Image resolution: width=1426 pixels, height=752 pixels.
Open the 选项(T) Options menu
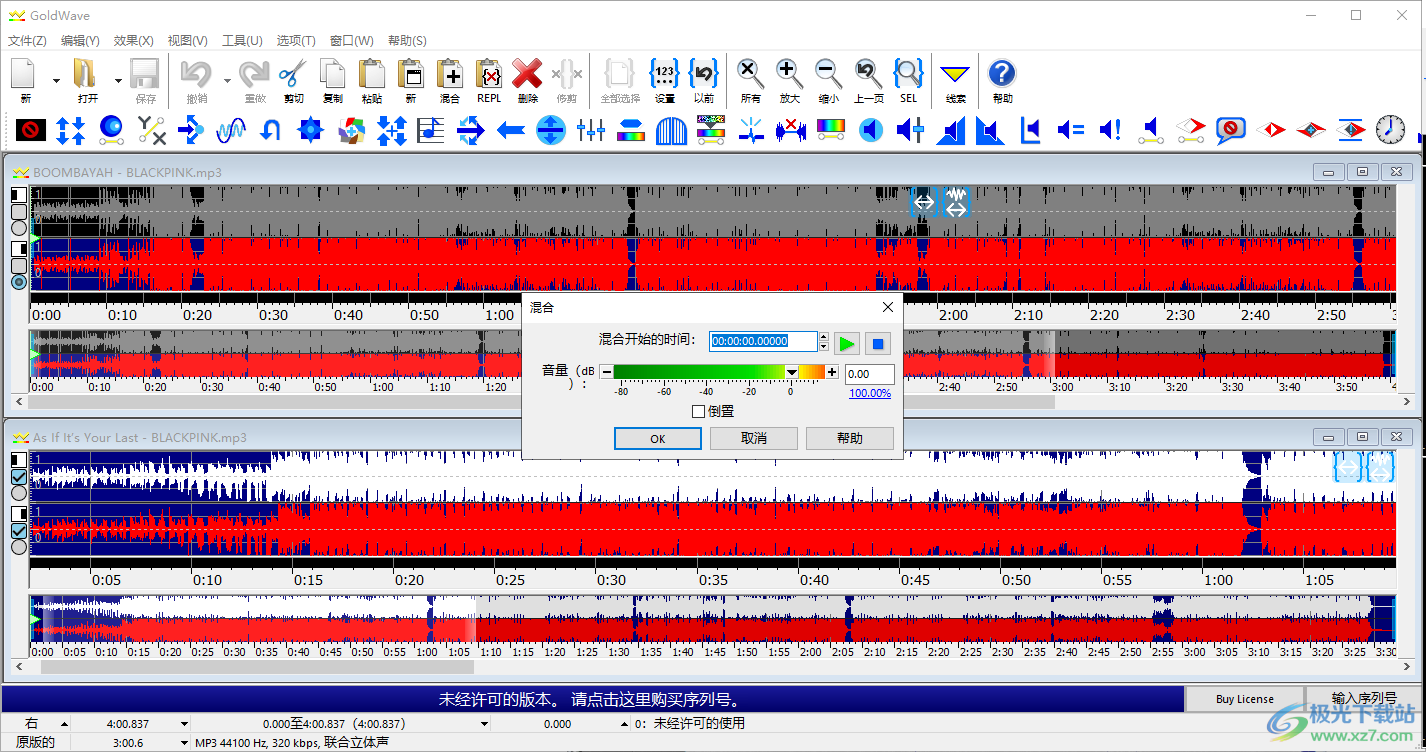tap(296, 41)
